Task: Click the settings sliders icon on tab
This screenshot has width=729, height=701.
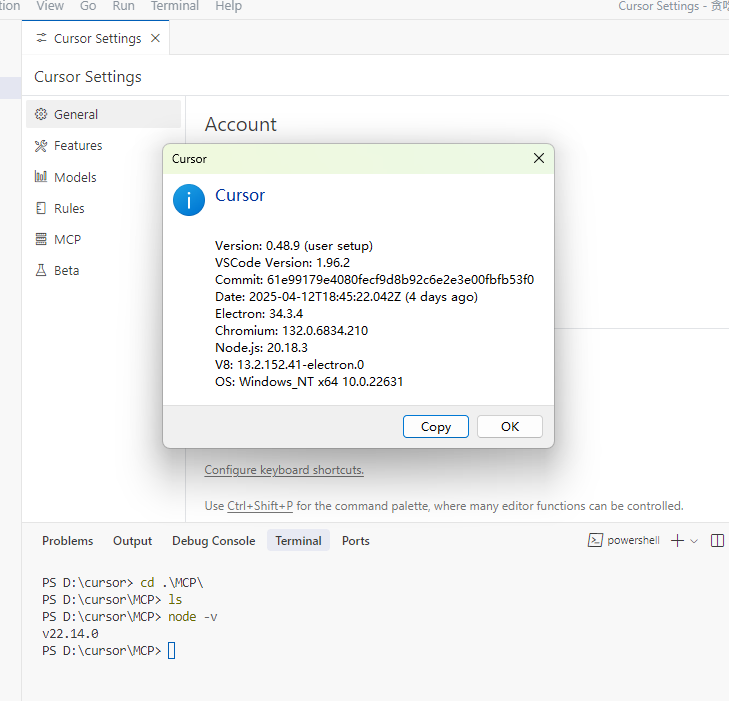Action: (x=41, y=38)
